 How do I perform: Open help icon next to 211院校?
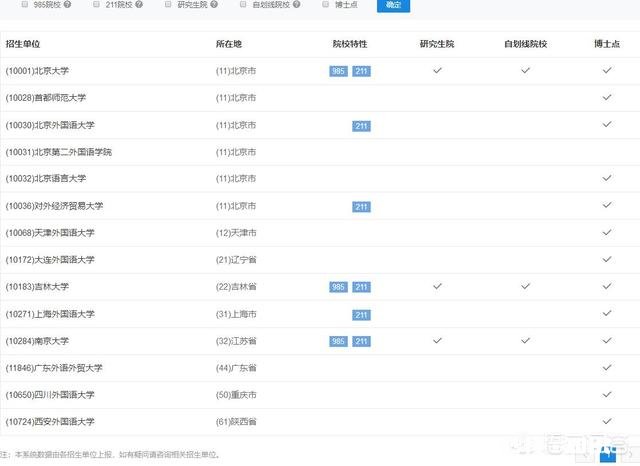pos(139,4)
